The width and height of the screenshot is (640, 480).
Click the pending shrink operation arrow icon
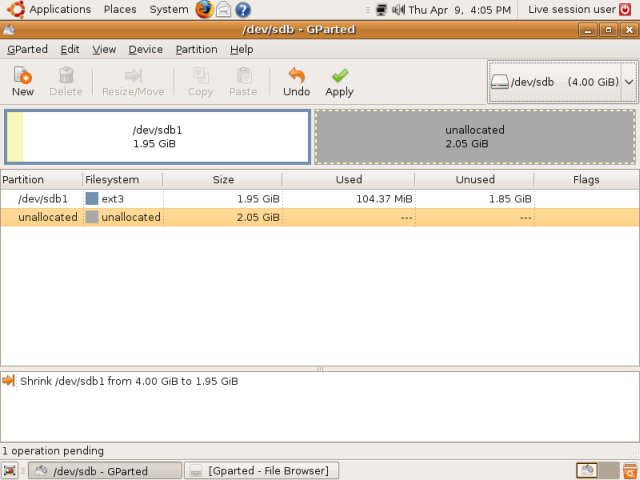pyautogui.click(x=8, y=380)
